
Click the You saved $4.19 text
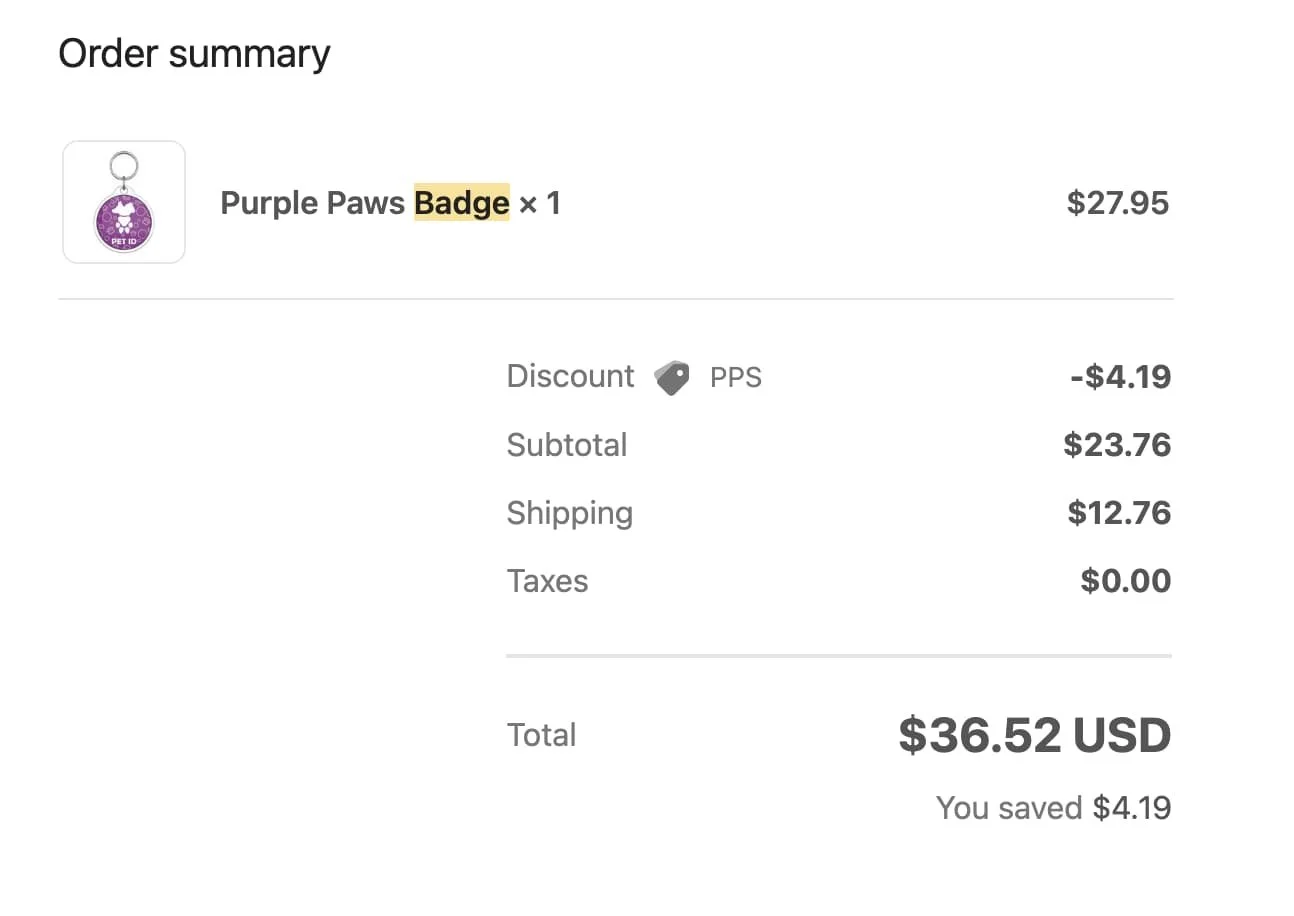tap(1053, 808)
